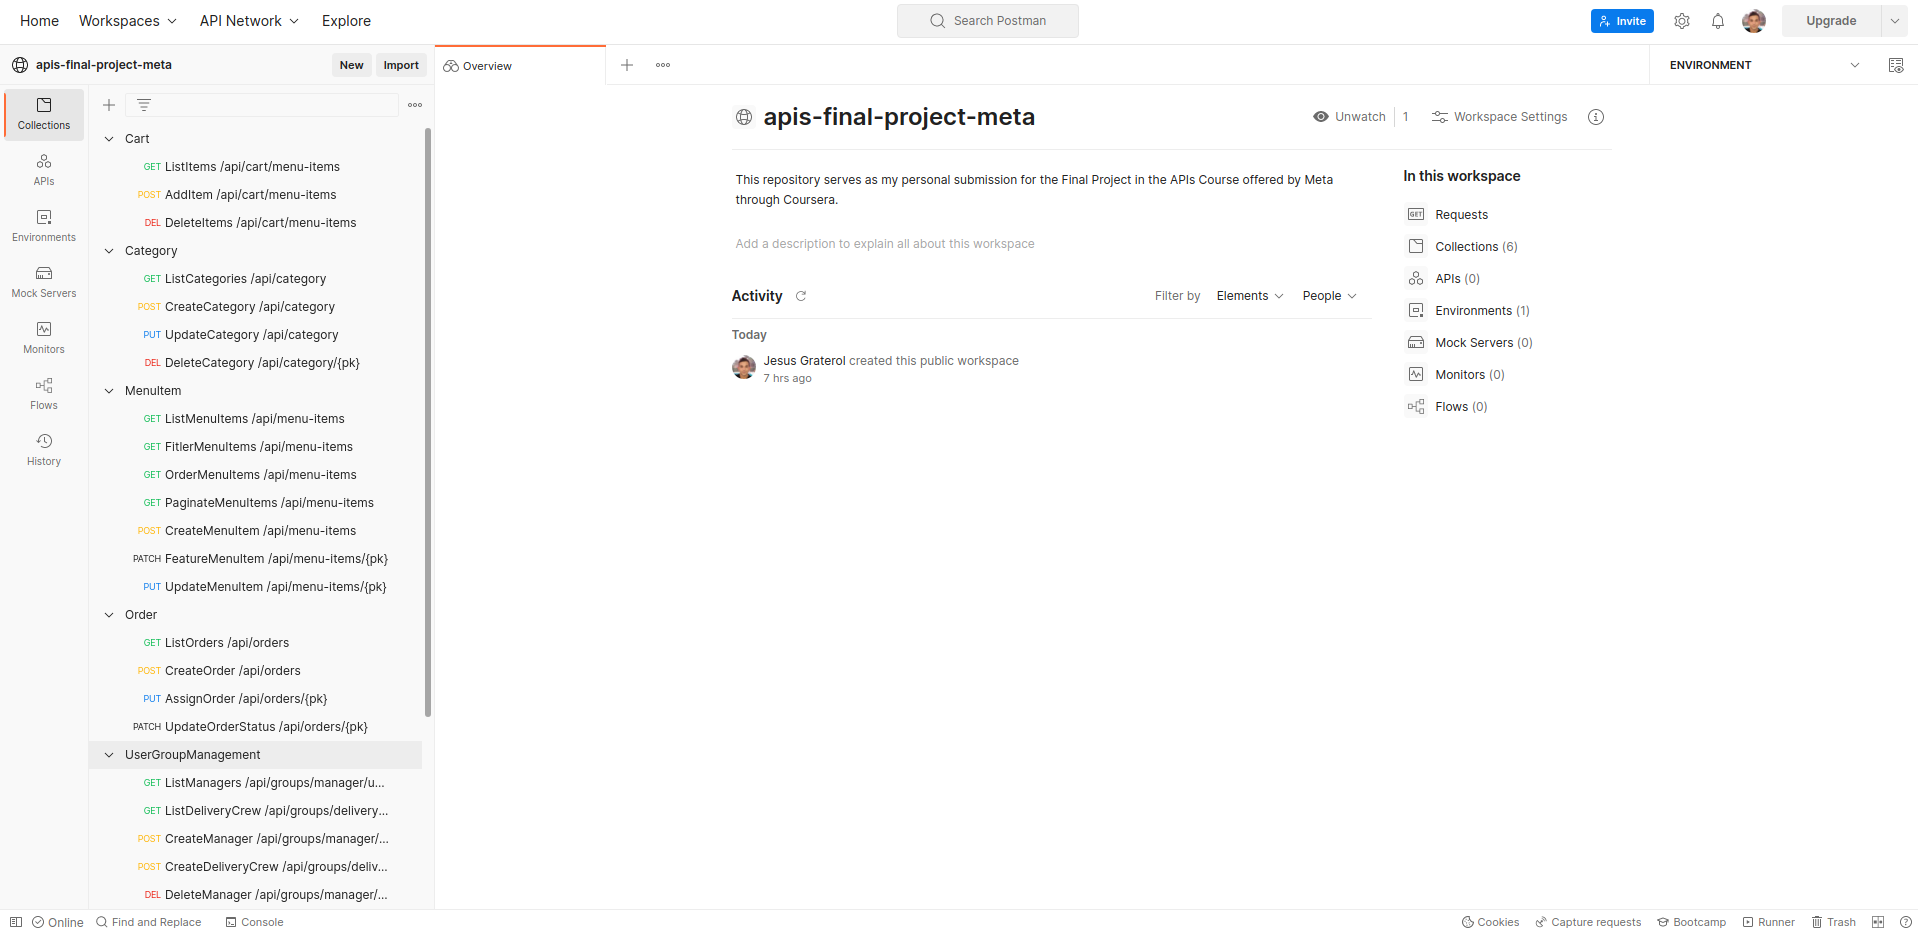
Task: Toggle sidebar icon in status bar
Action: [16, 922]
